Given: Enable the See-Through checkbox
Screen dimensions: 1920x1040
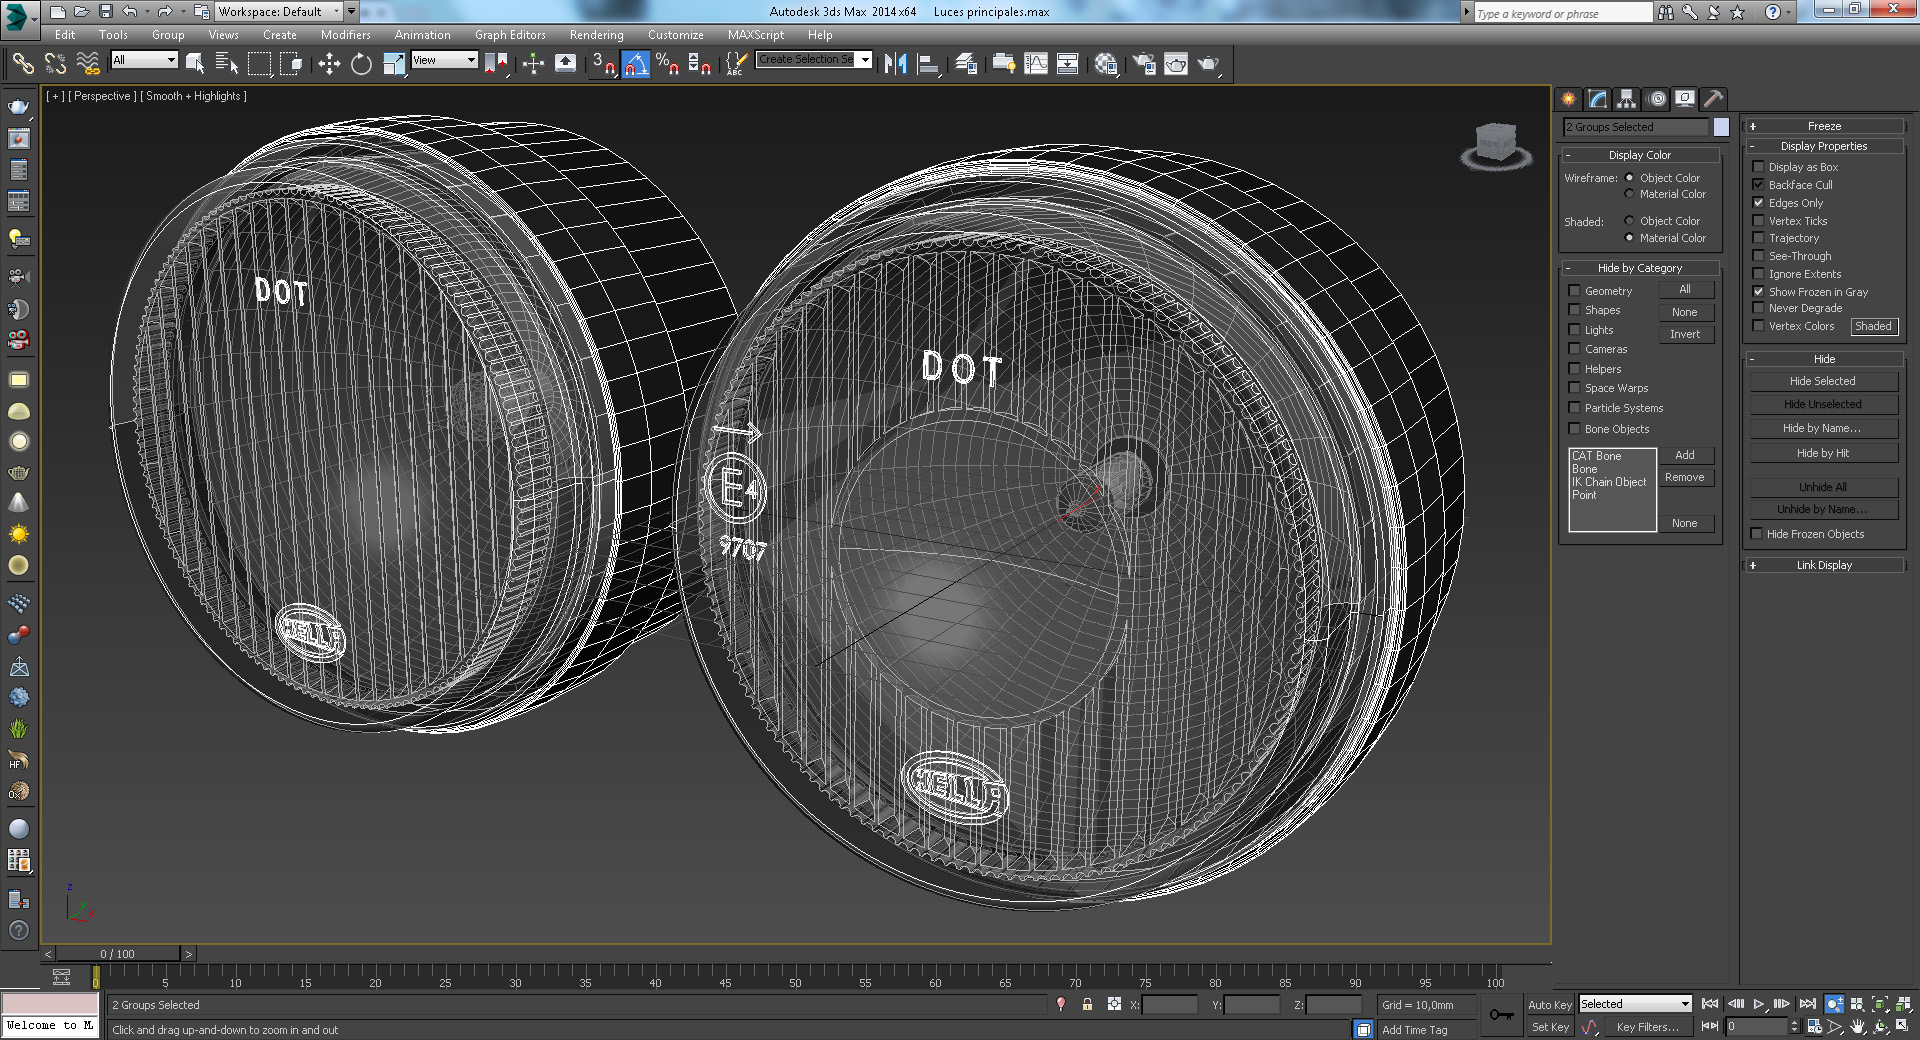Looking at the screenshot, I should pyautogui.click(x=1758, y=256).
